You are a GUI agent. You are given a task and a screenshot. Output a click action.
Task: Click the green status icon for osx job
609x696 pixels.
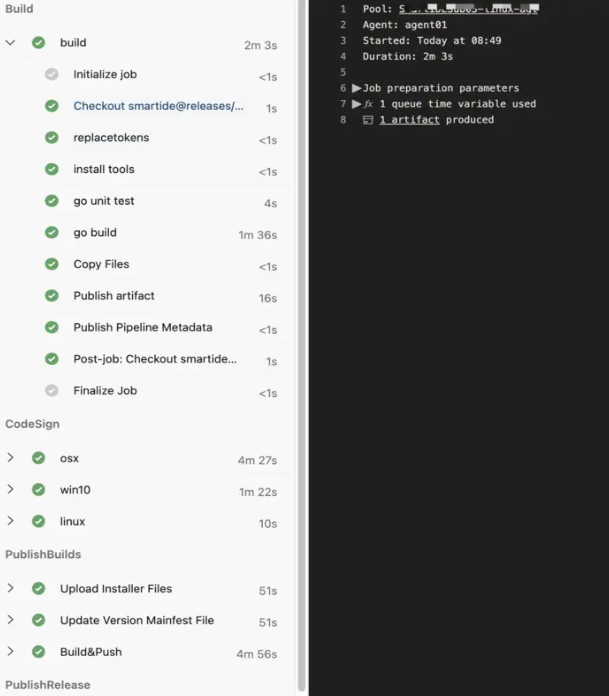pyautogui.click(x=38, y=459)
